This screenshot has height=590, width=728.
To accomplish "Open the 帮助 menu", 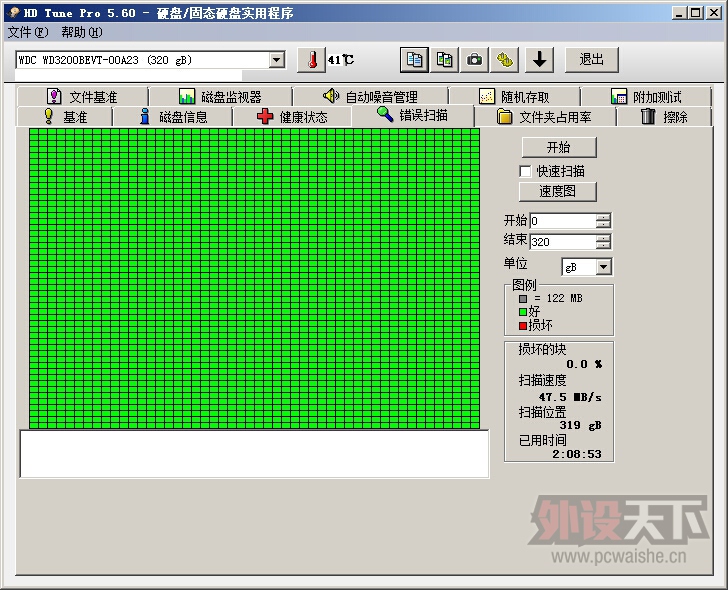I will (x=82, y=32).
